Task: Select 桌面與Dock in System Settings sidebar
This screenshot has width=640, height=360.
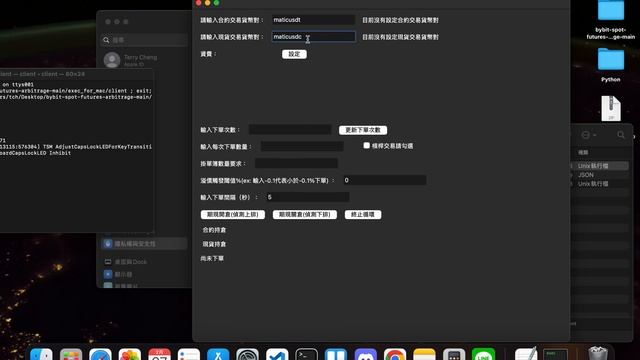Action: coord(144,262)
